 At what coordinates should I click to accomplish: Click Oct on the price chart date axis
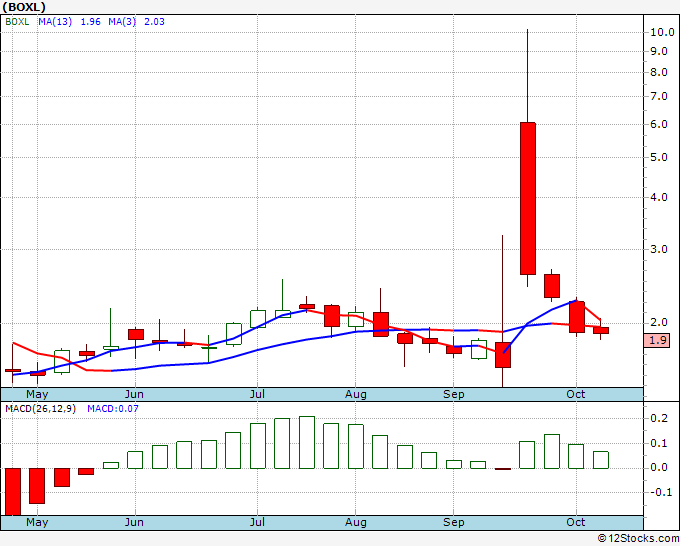pos(575,394)
